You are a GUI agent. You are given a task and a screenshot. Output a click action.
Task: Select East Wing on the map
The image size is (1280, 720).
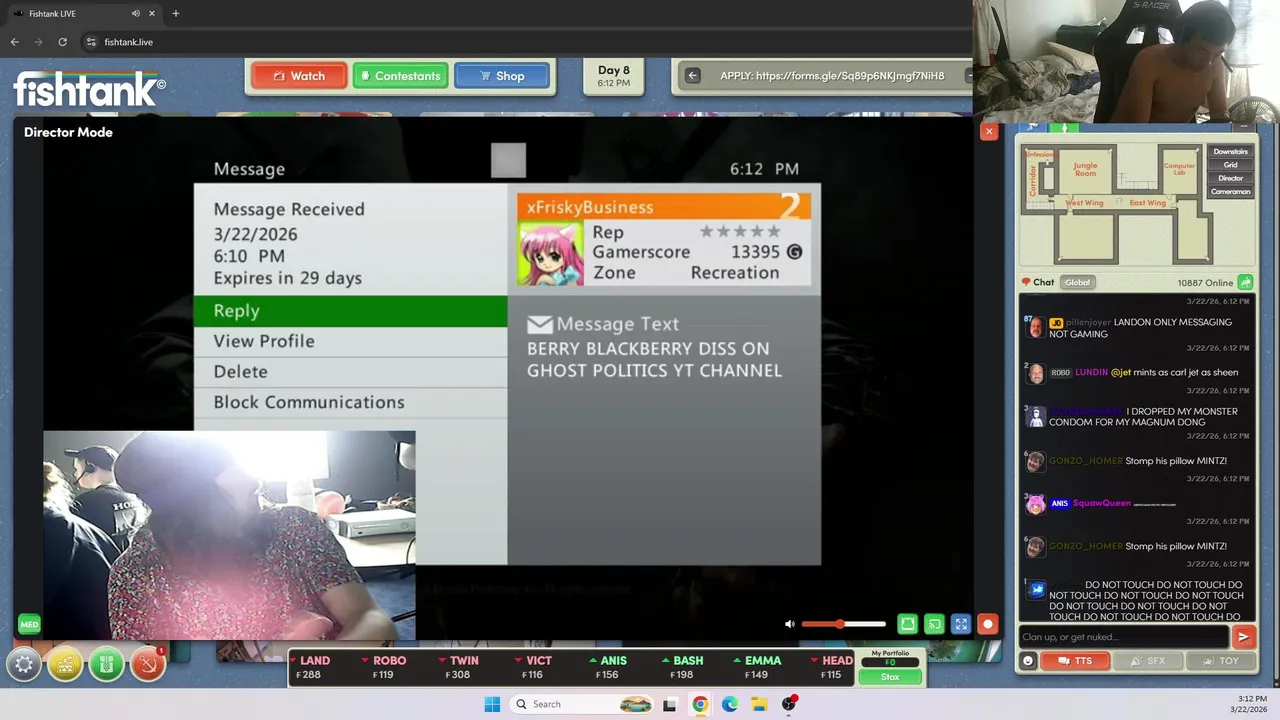pos(1147,203)
